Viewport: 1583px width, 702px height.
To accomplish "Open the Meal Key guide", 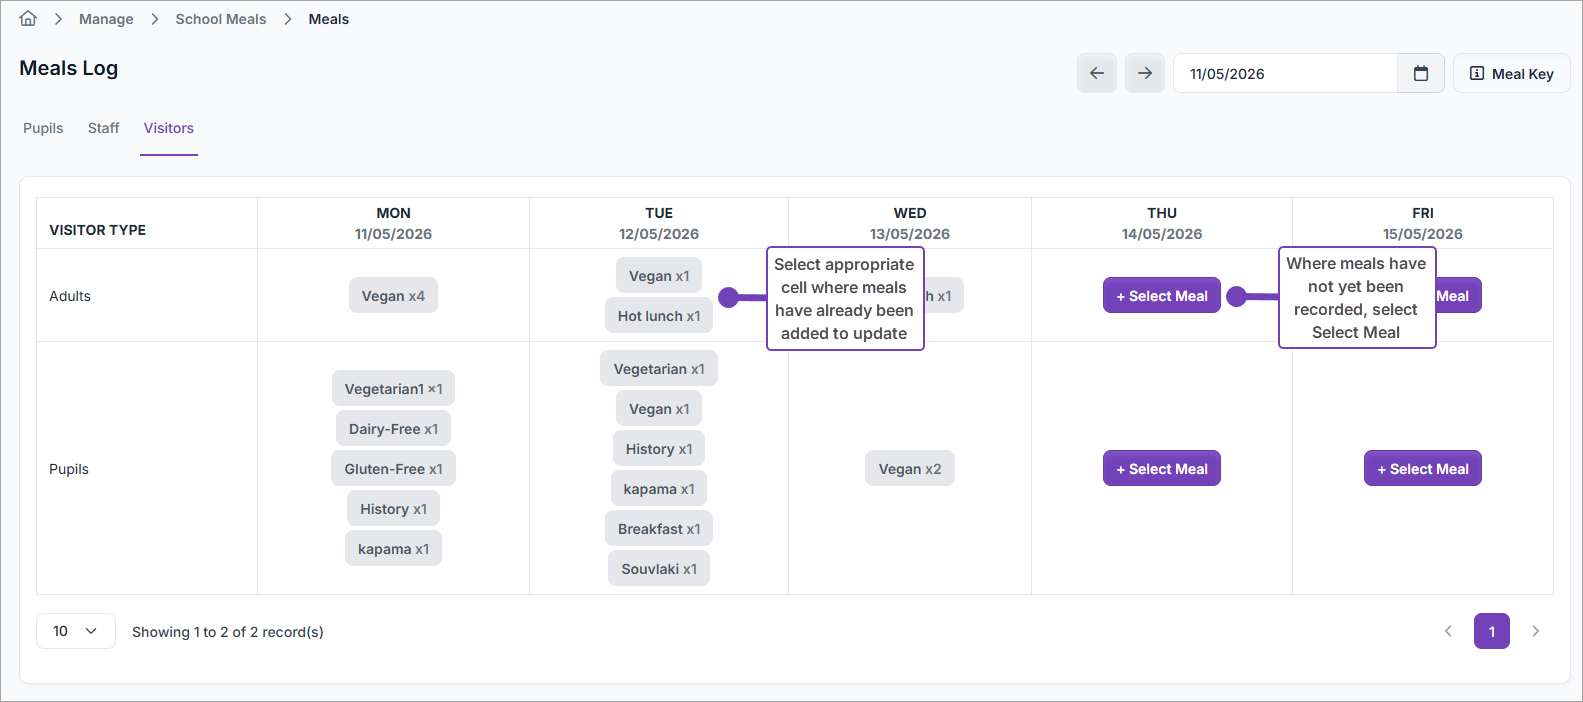I will click(1512, 73).
